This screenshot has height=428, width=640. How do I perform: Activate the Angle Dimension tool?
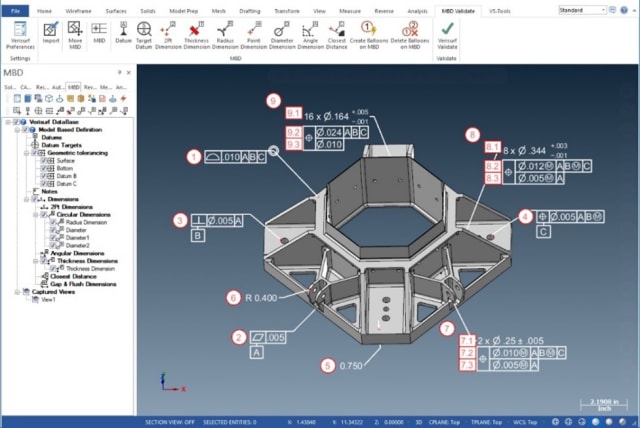pos(310,36)
